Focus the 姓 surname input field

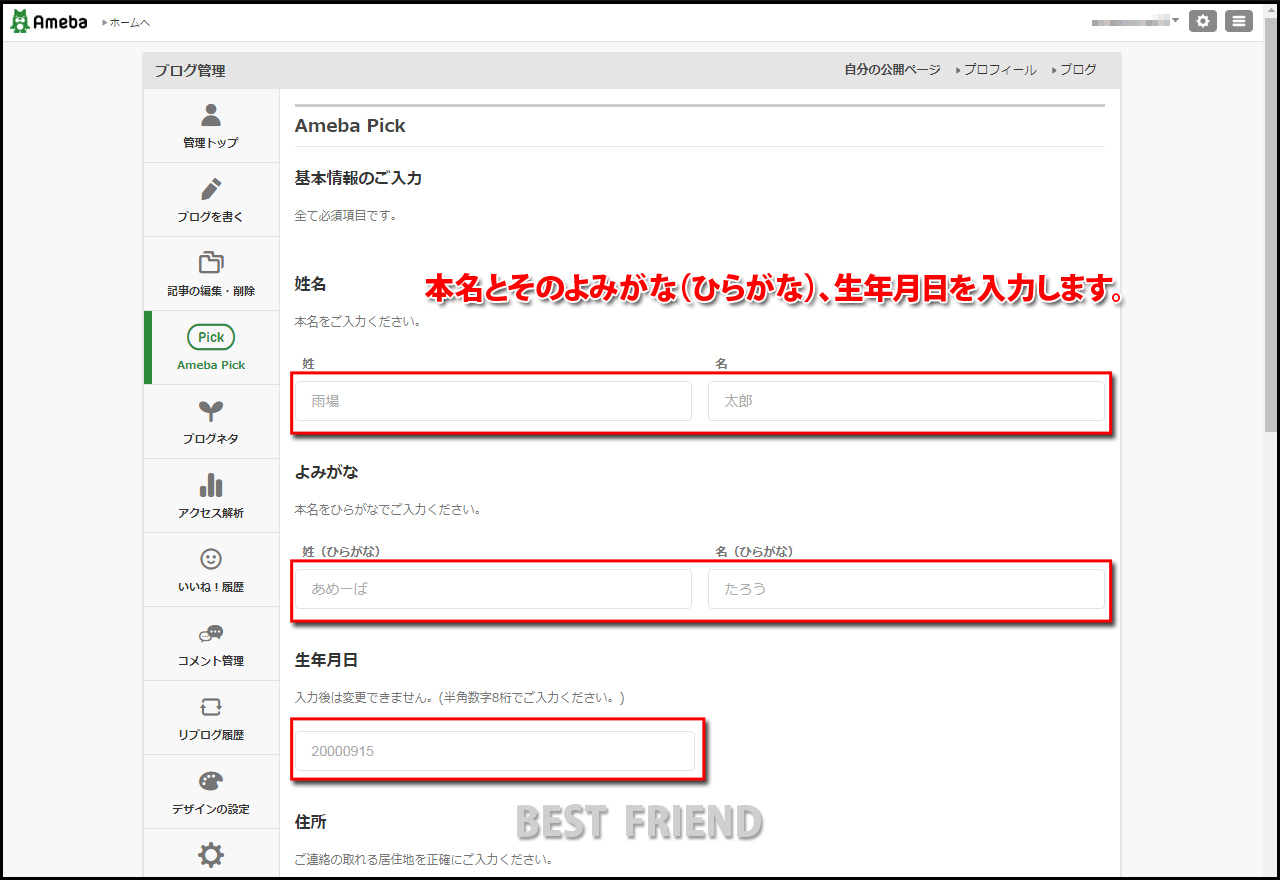[493, 401]
